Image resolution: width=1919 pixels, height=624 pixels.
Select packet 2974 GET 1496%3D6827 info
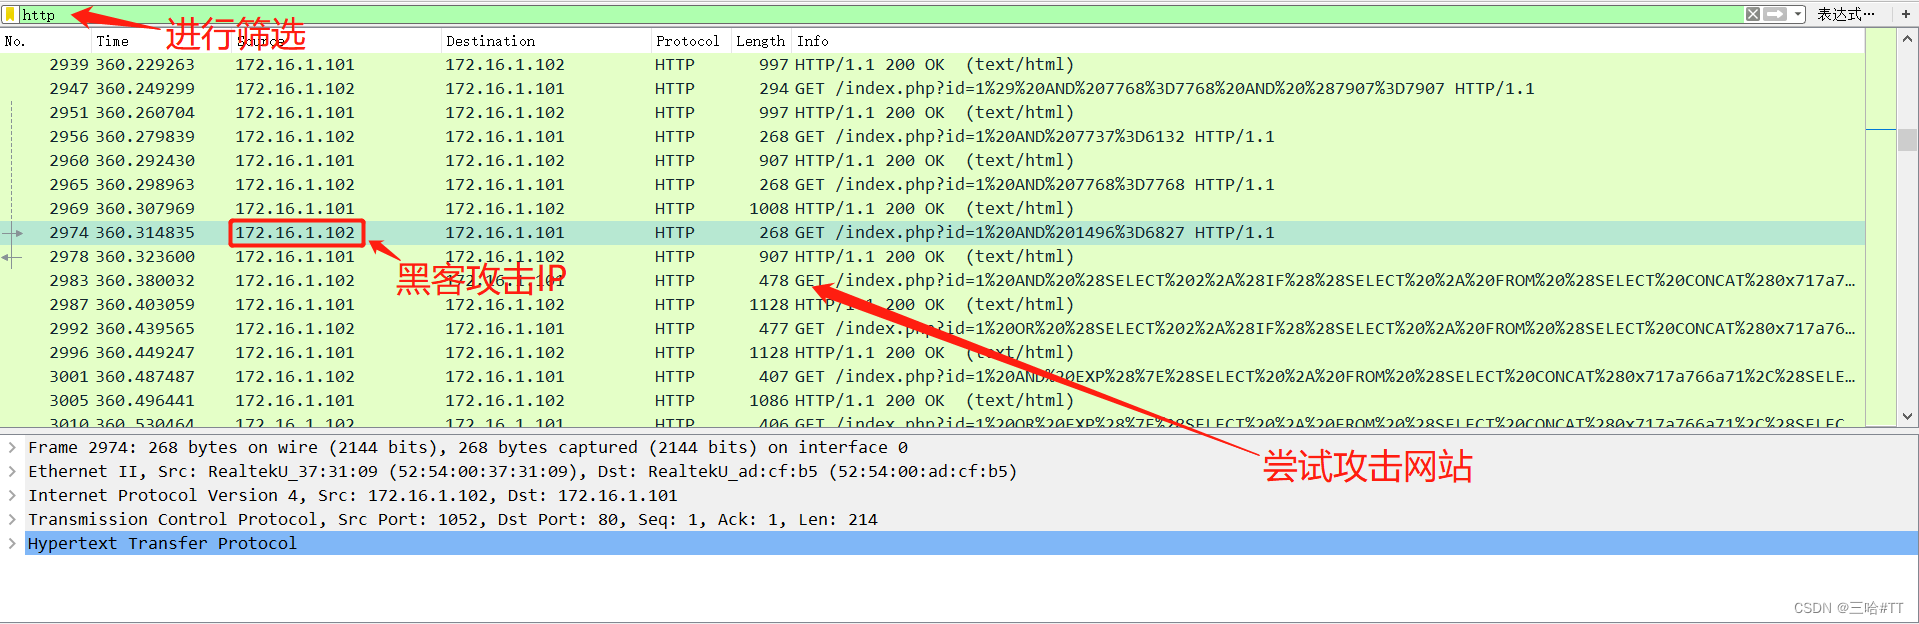point(1034,232)
